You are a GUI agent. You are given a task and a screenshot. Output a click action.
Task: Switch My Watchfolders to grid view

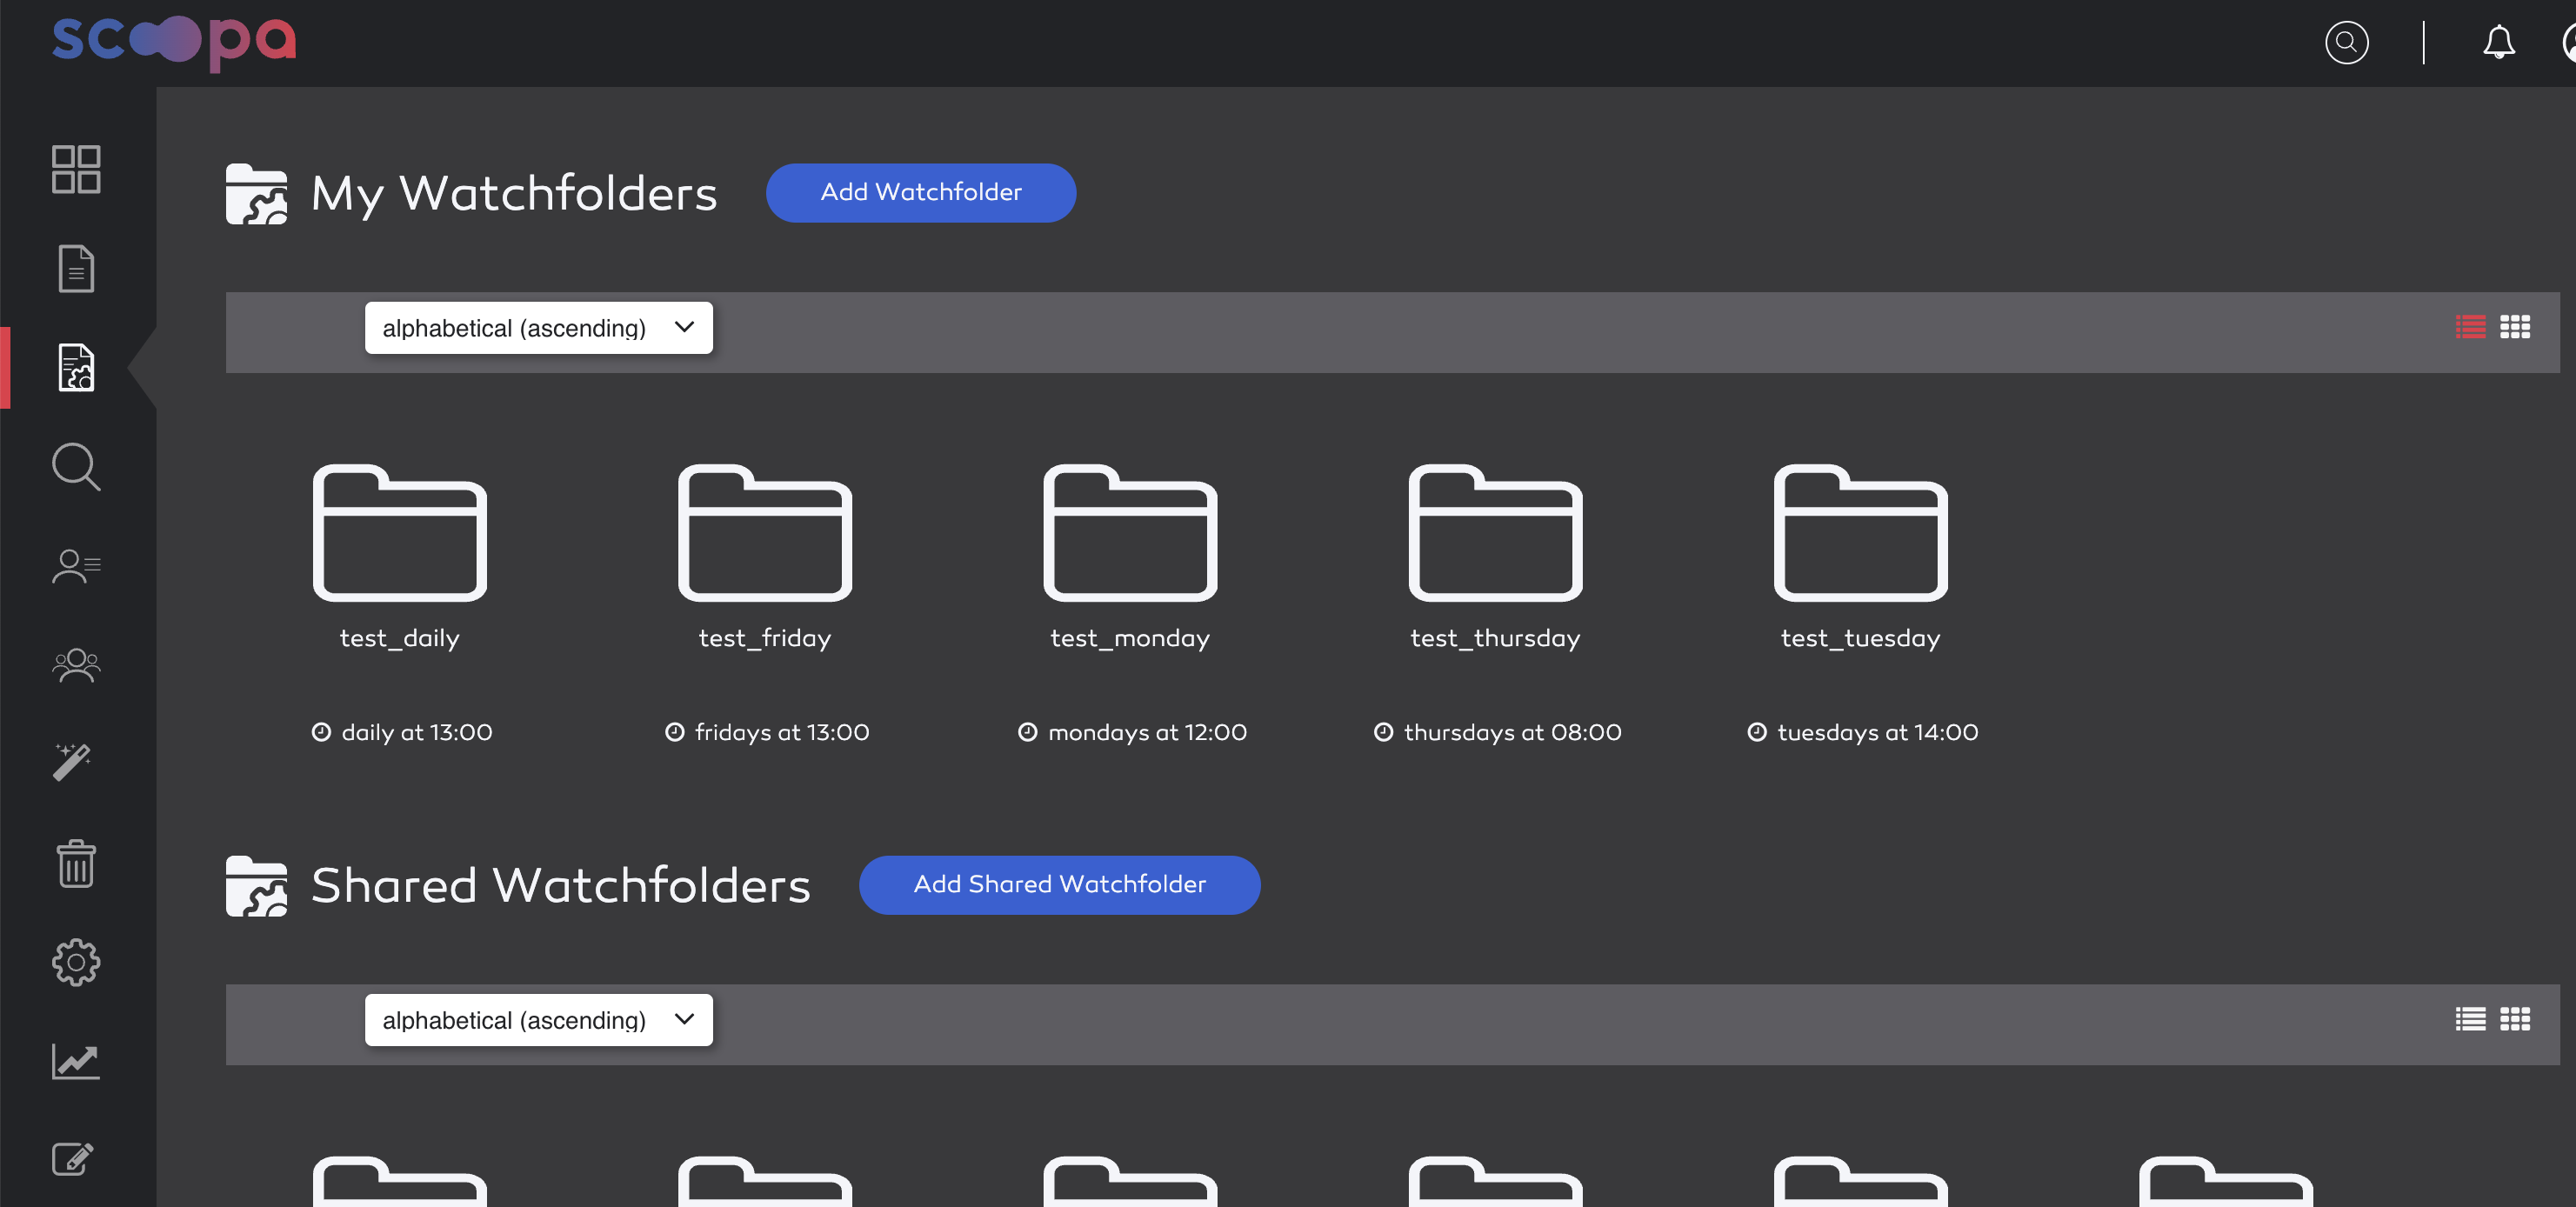point(2515,327)
